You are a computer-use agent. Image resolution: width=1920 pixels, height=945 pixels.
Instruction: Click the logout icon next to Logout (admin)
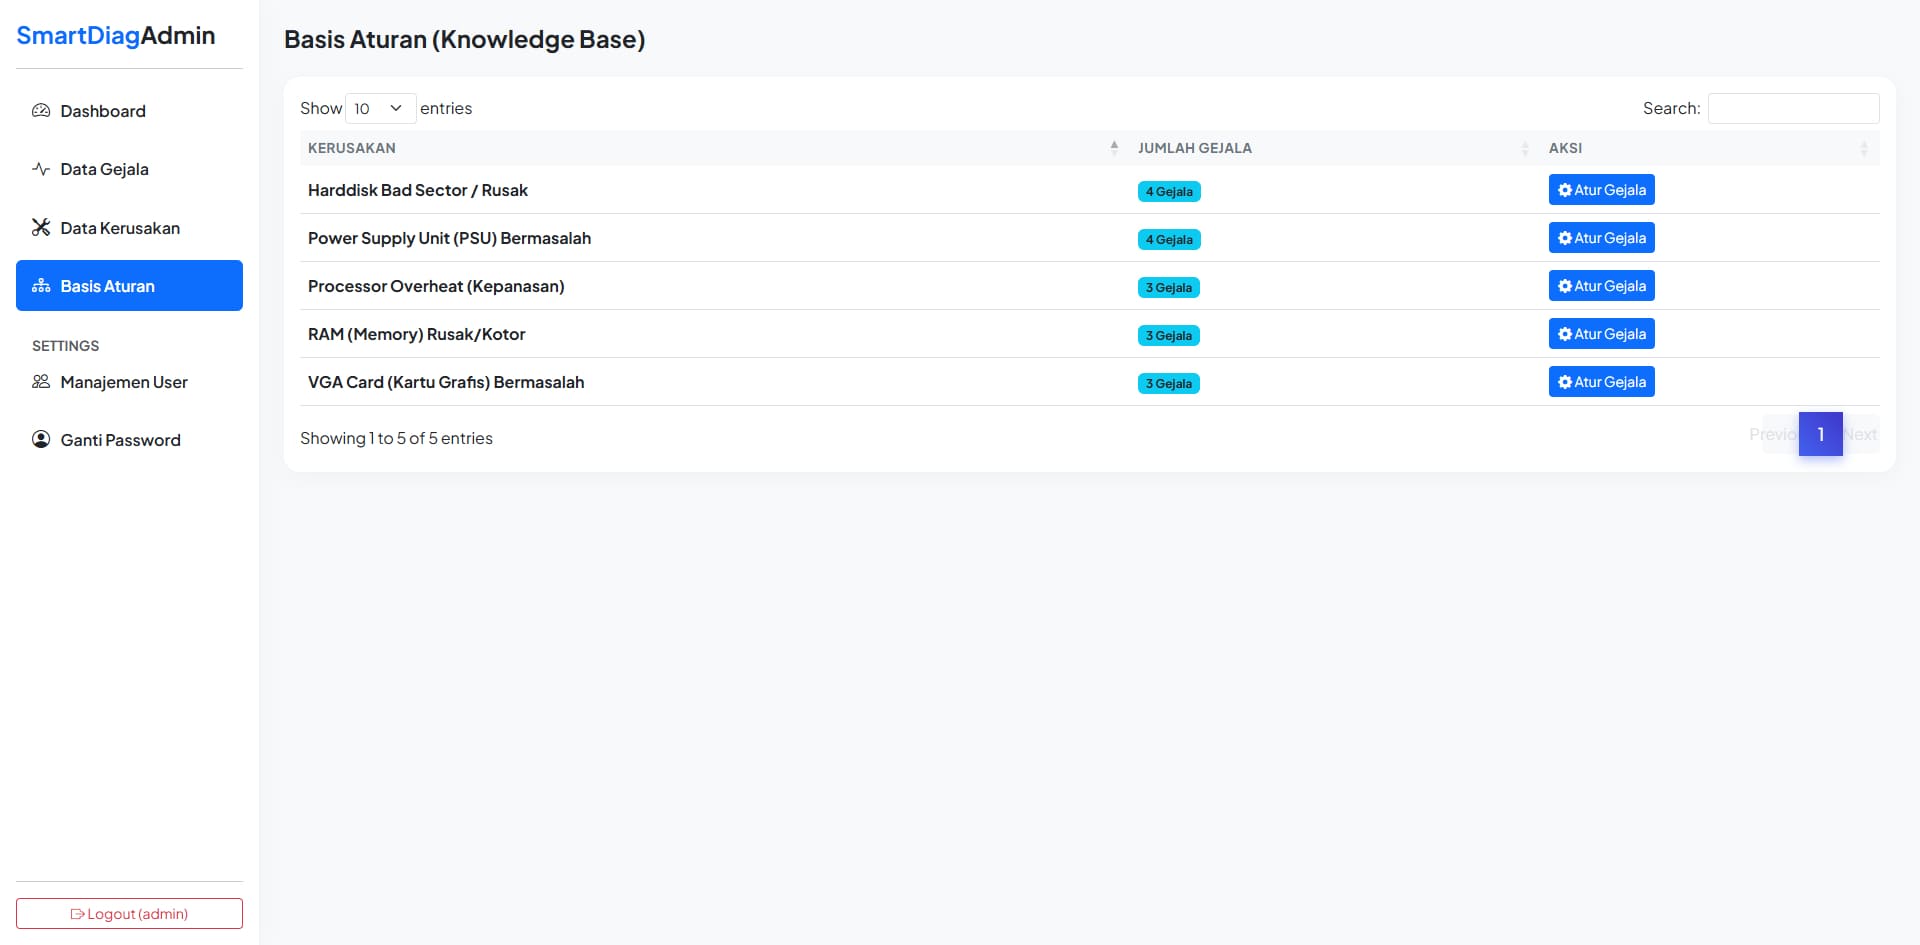(x=77, y=913)
